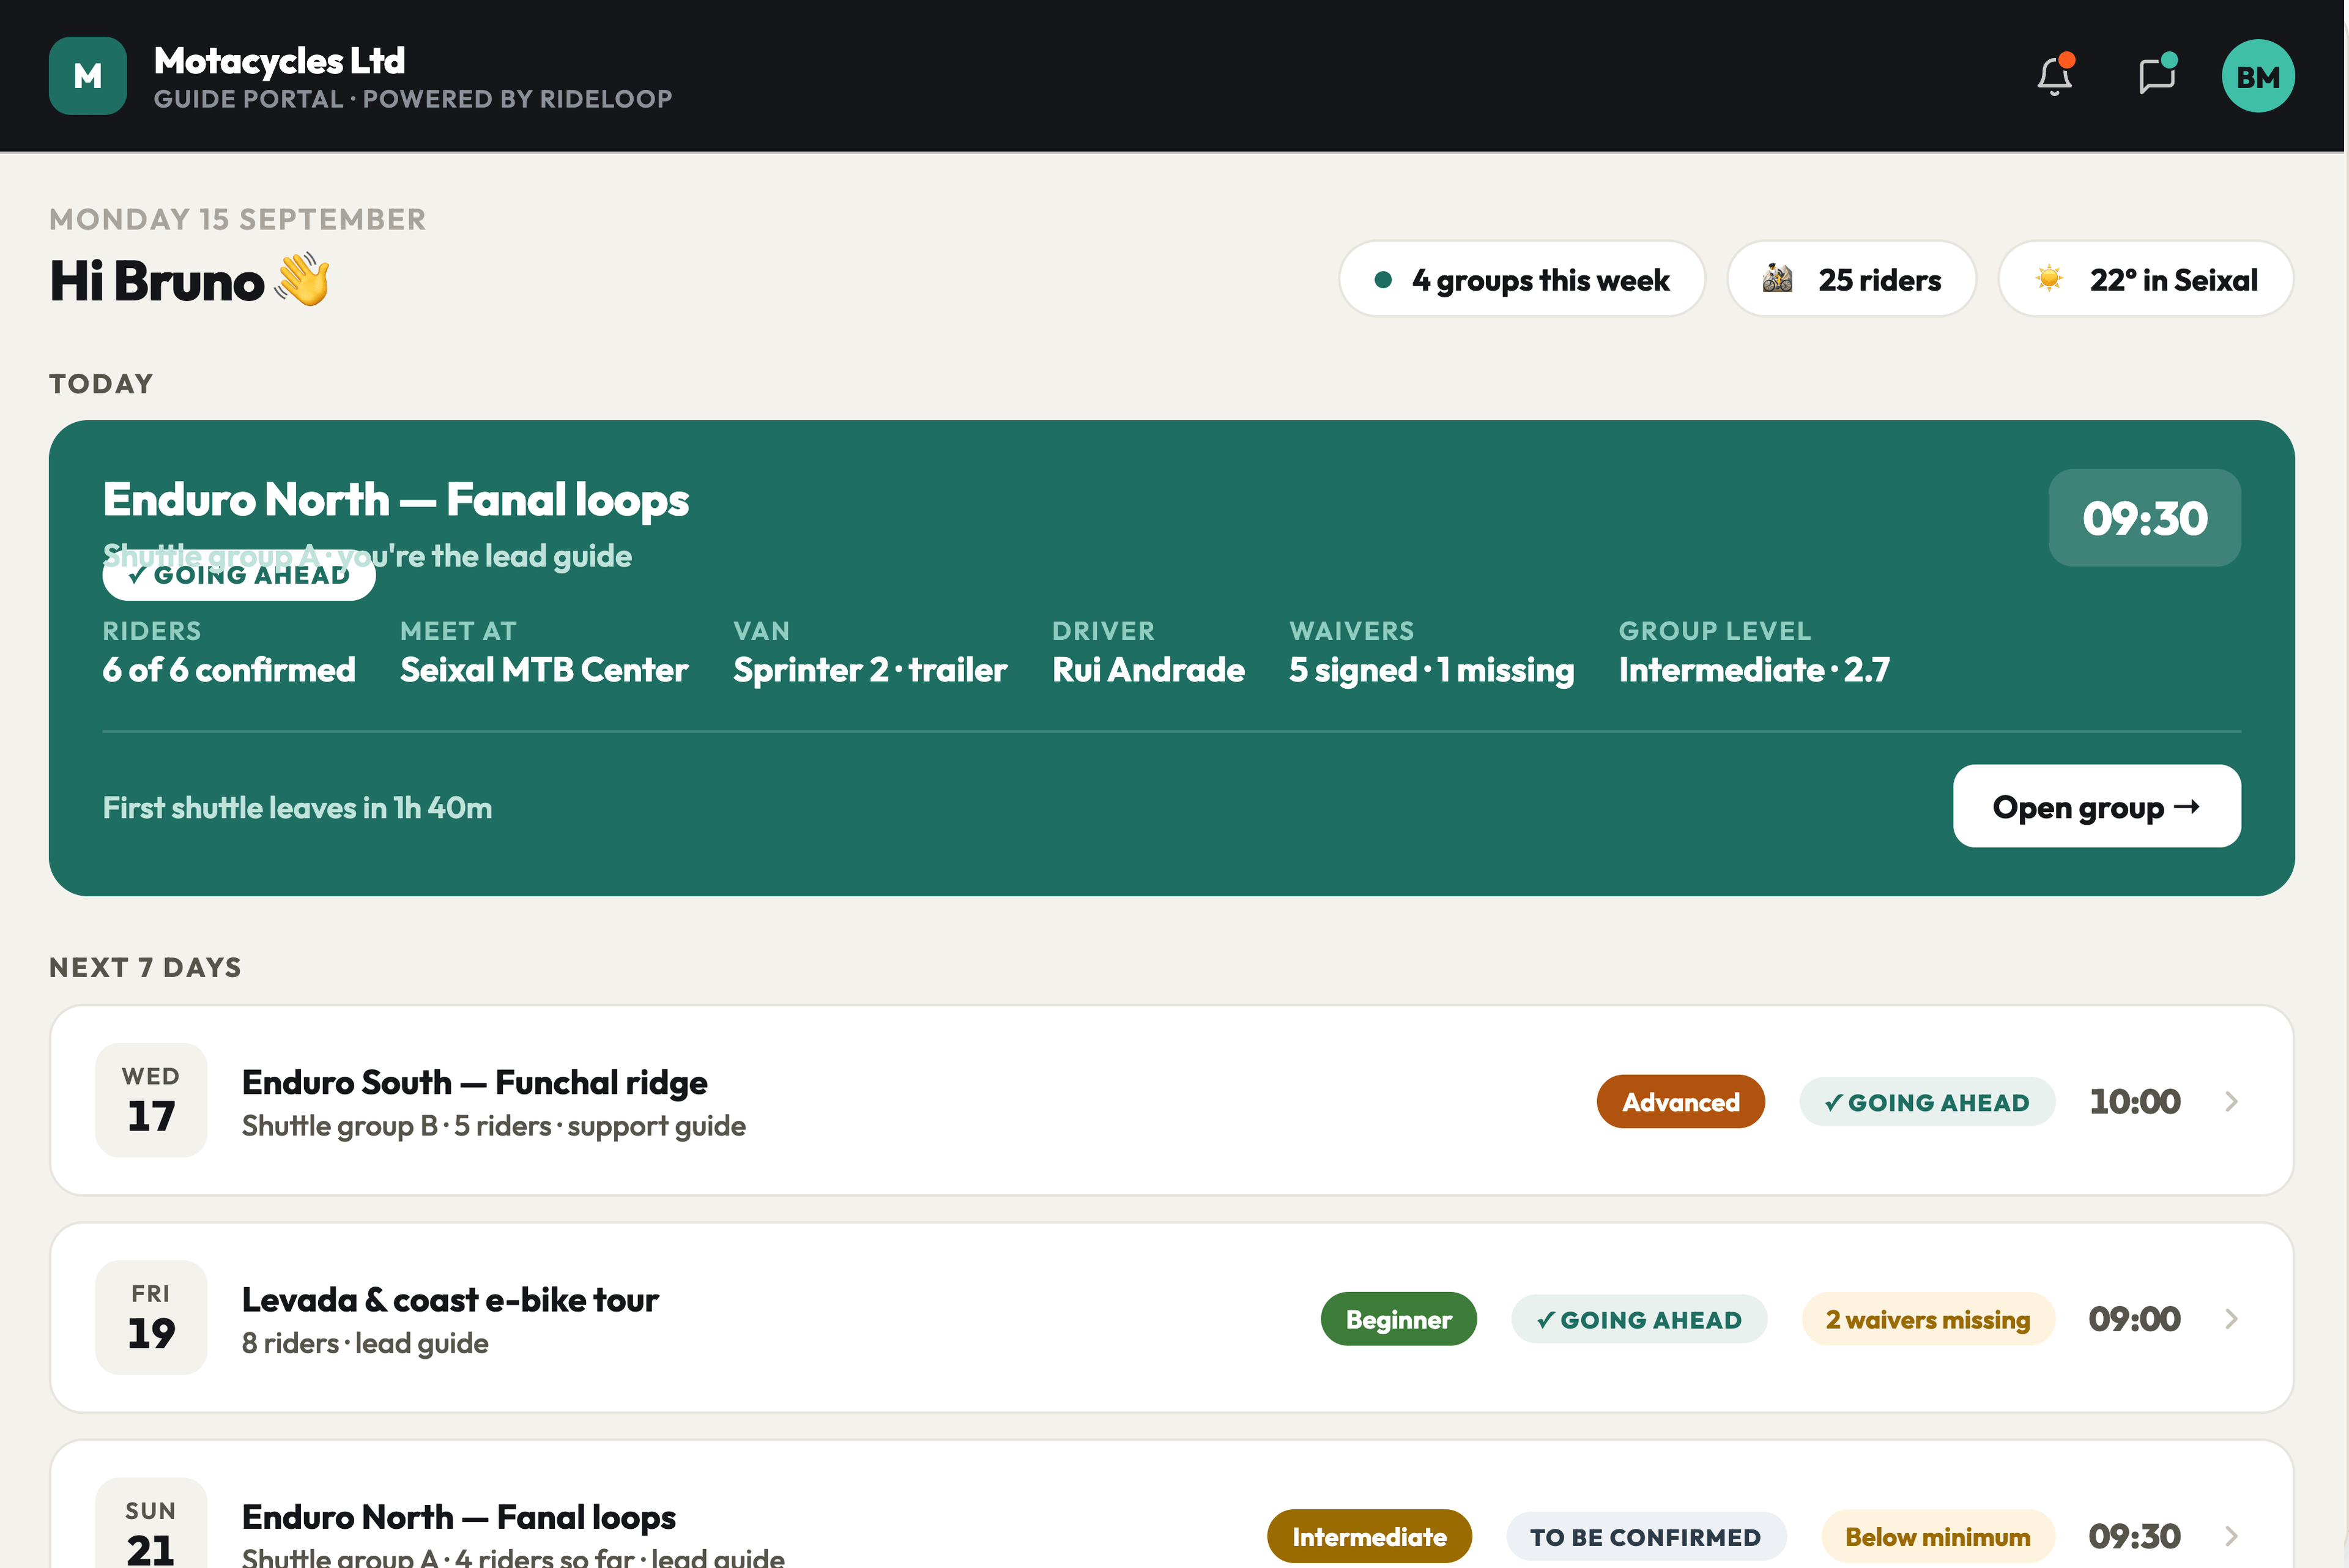Image resolution: width=2349 pixels, height=1568 pixels.
Task: Click the 10:00 time on Funchal ridge
Action: [x=2134, y=1101]
